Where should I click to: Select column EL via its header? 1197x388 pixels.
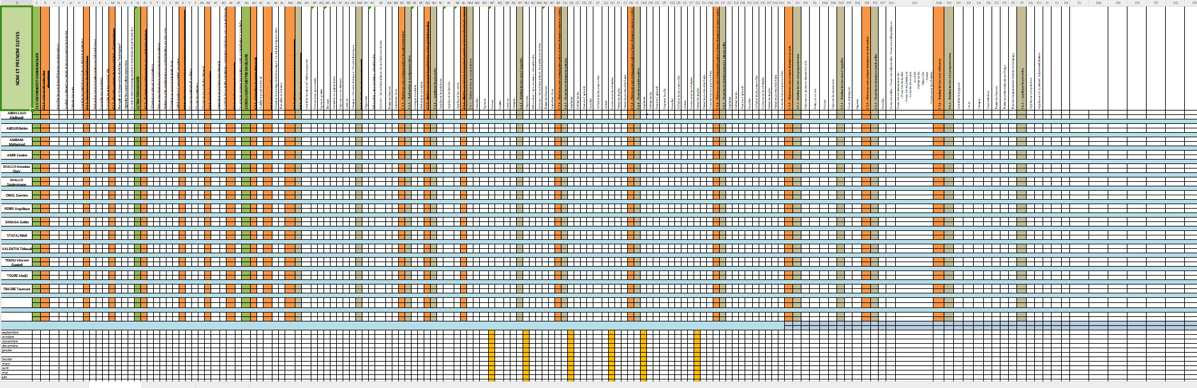tap(1079, 3)
